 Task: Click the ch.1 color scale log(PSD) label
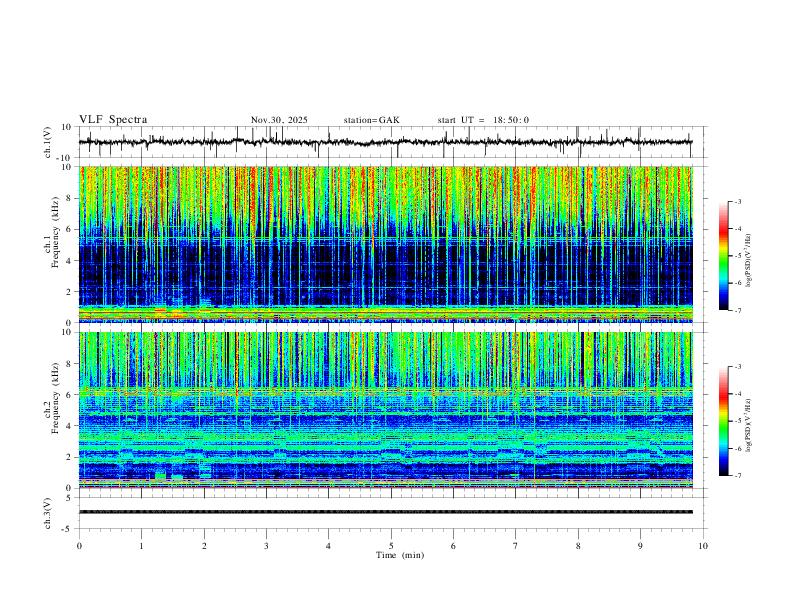[x=749, y=261]
